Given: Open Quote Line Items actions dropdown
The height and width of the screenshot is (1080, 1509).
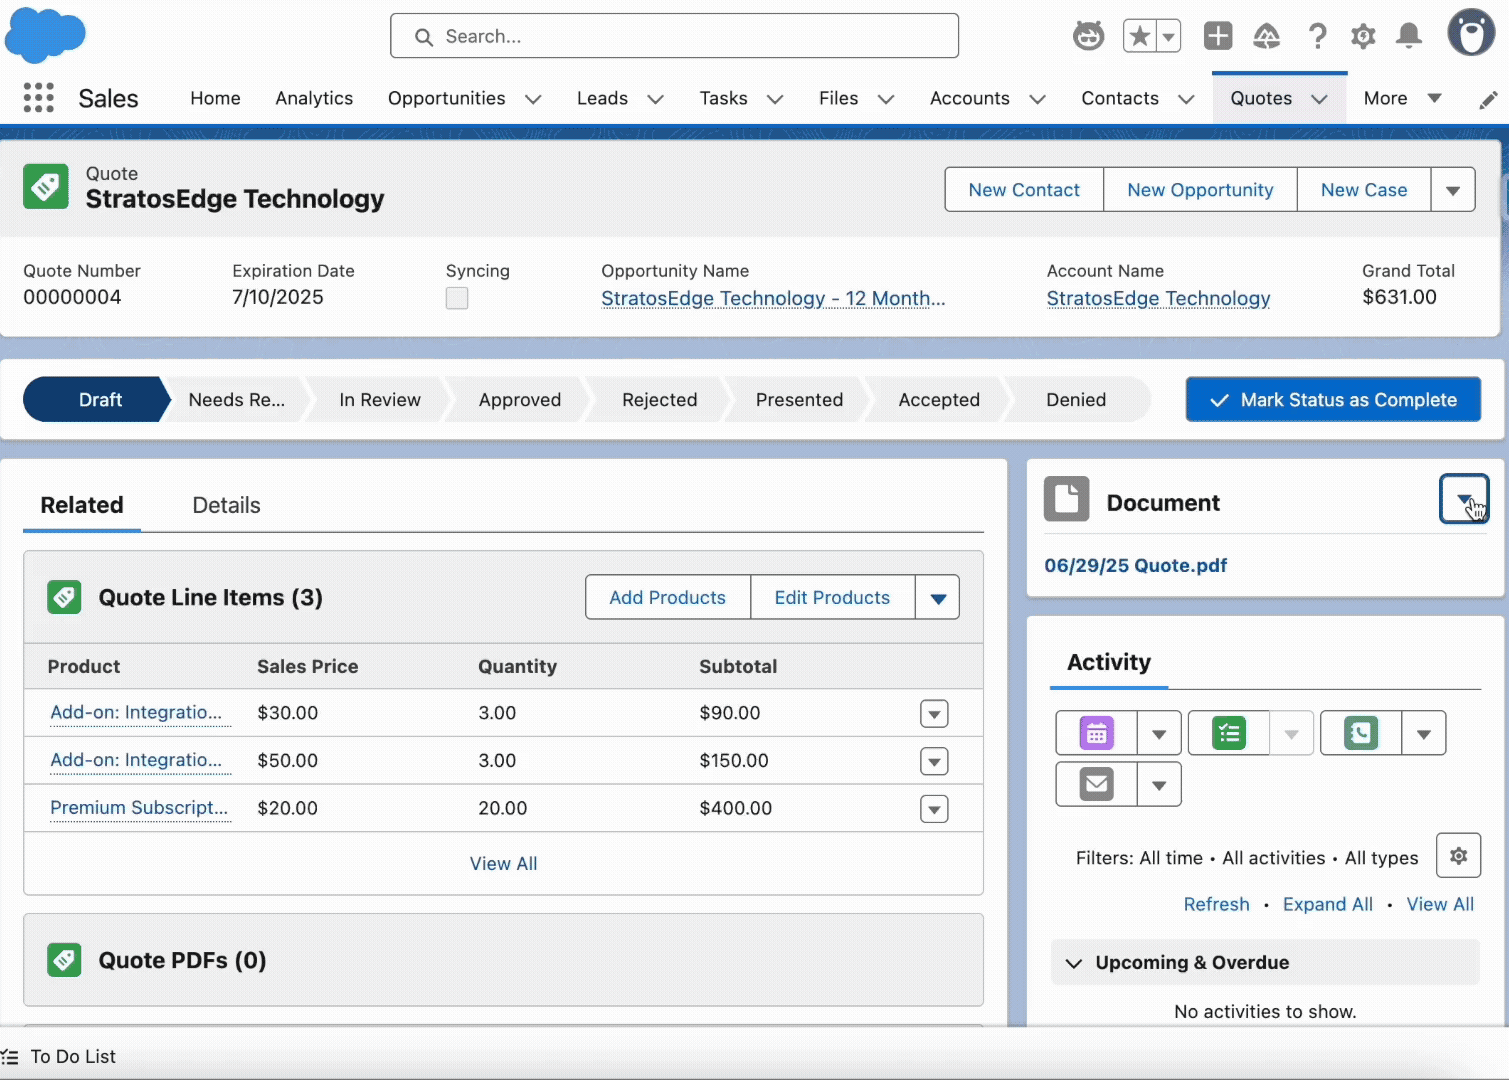Looking at the screenshot, I should tap(938, 598).
